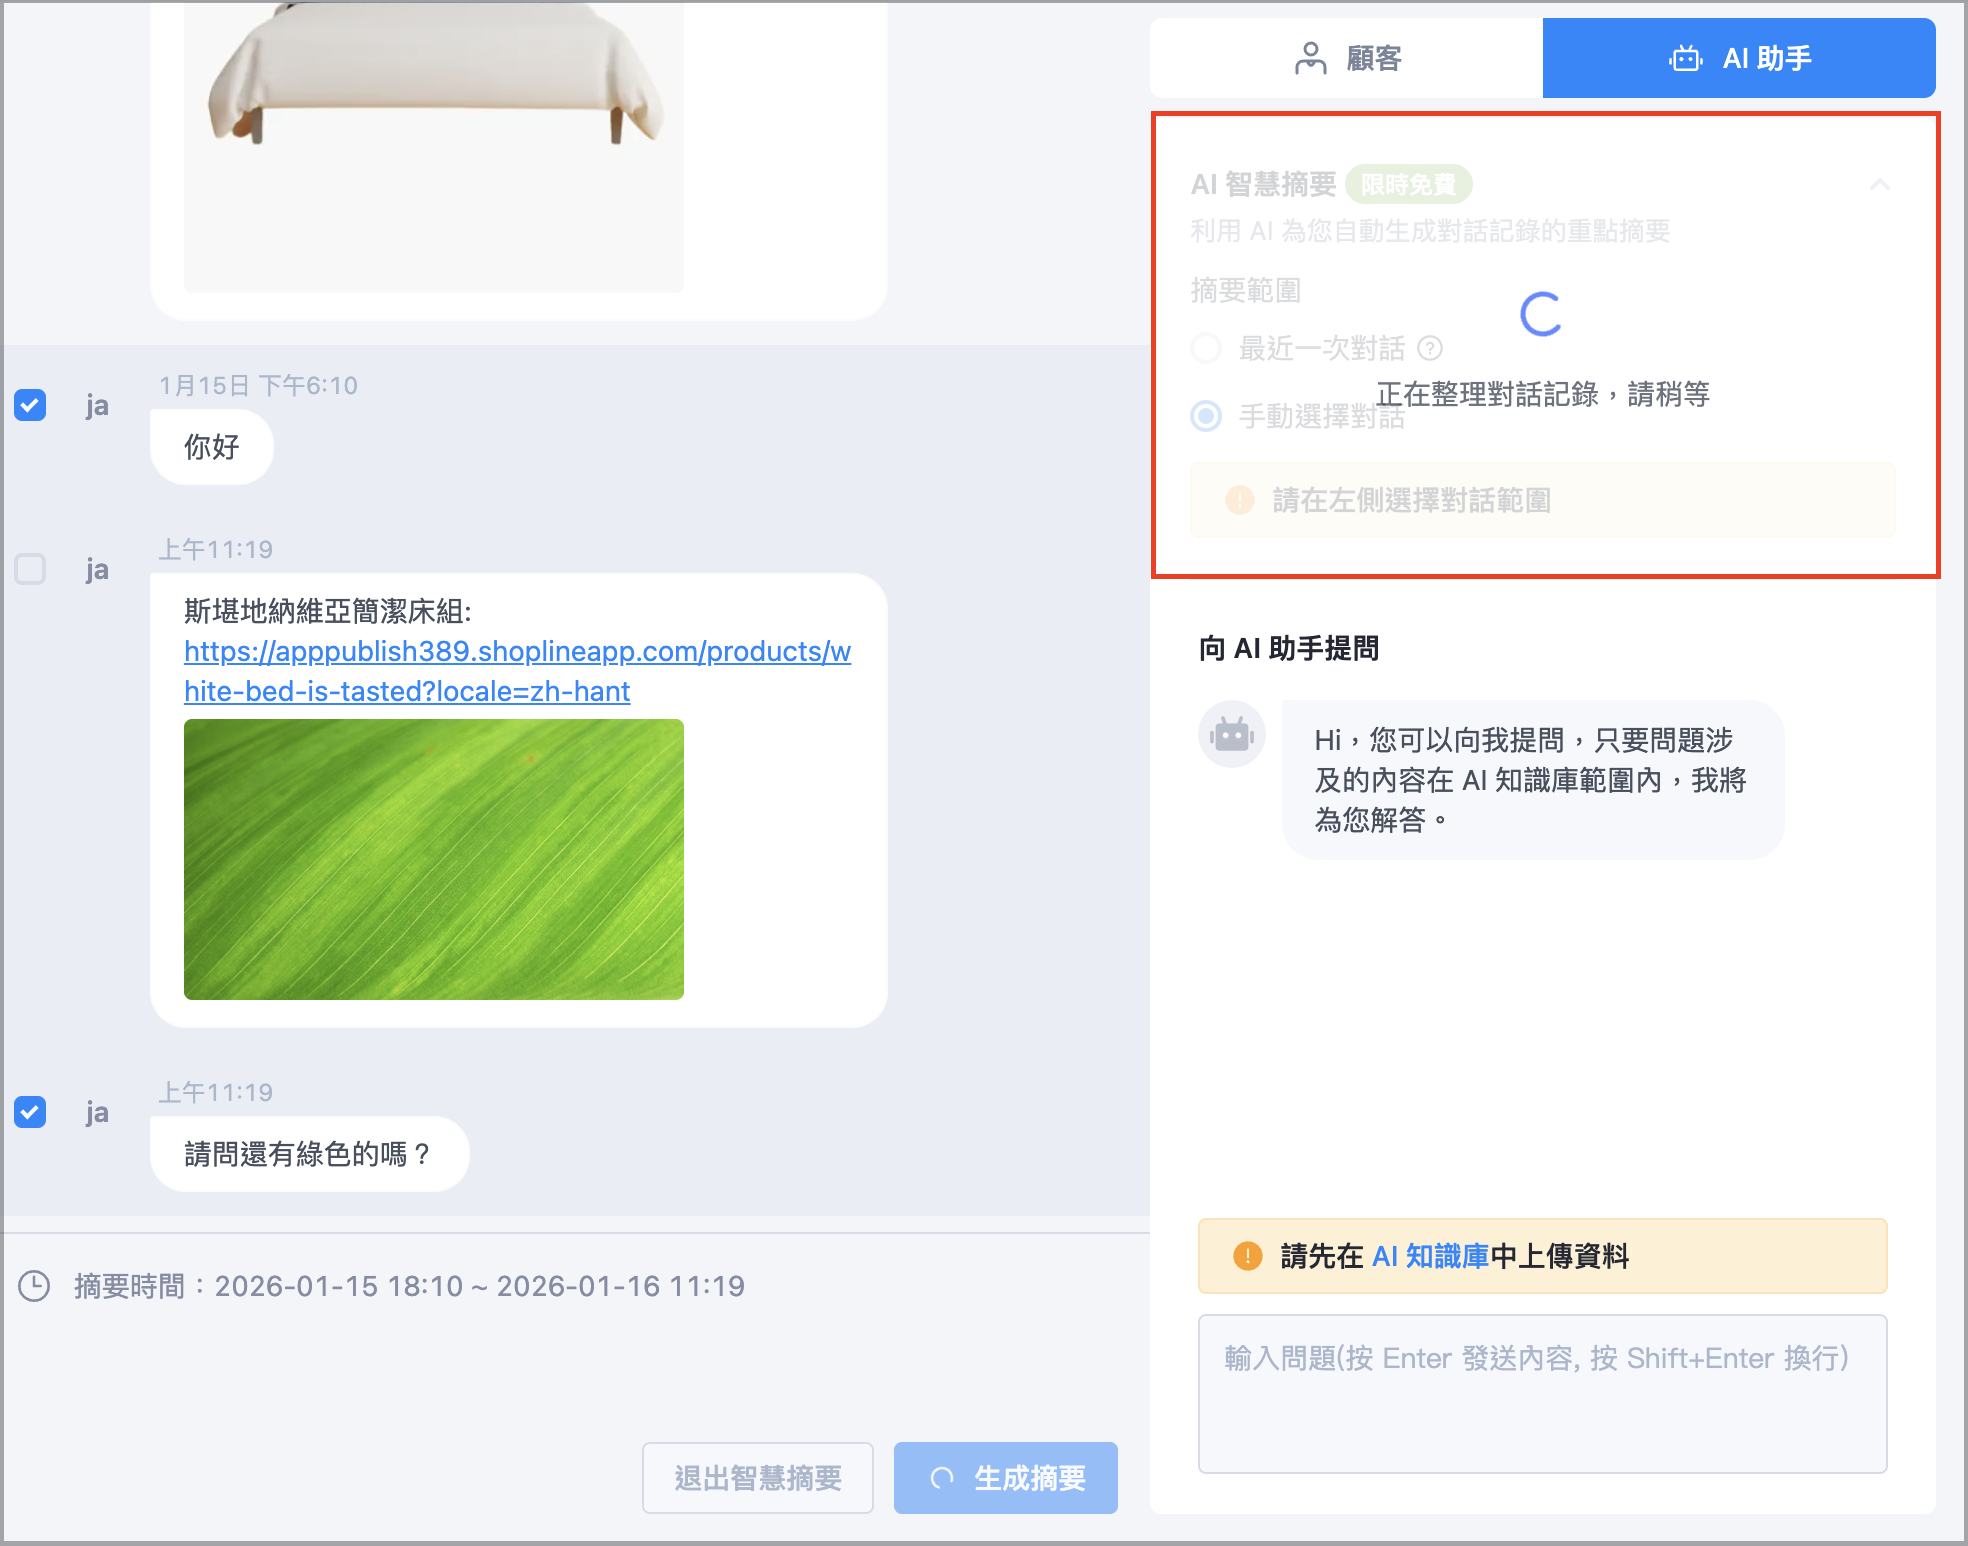Screen dimensions: 1968x1546
Task: Uncheck the 請問還有綠色的嗎 message checkbox
Action: click(x=30, y=1112)
